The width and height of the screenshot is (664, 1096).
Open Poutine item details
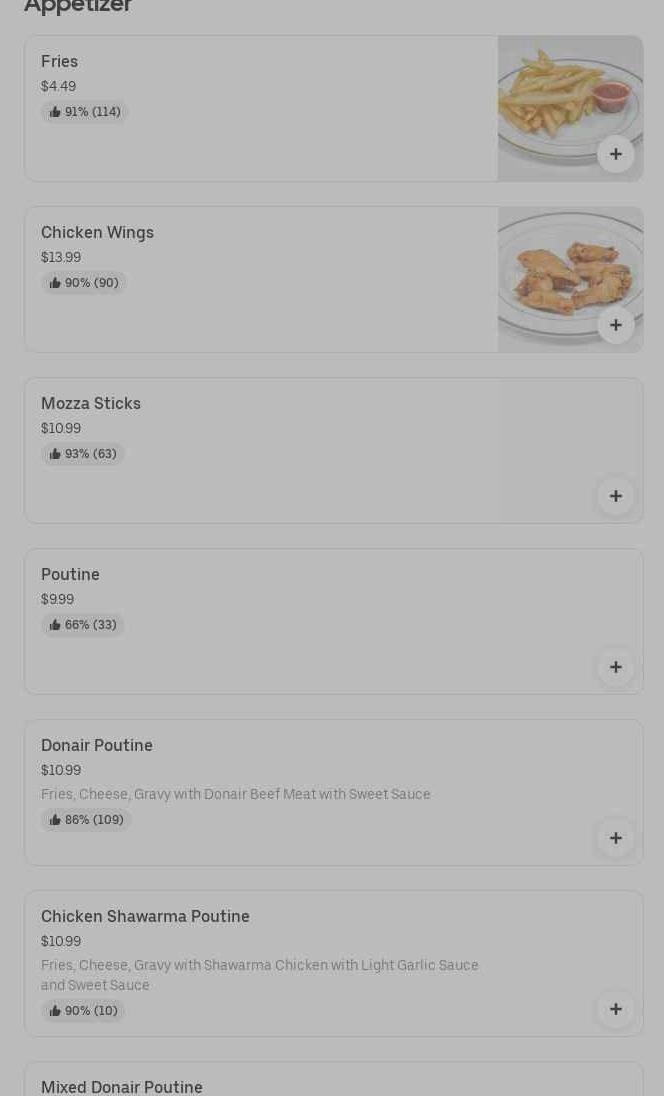coord(70,575)
